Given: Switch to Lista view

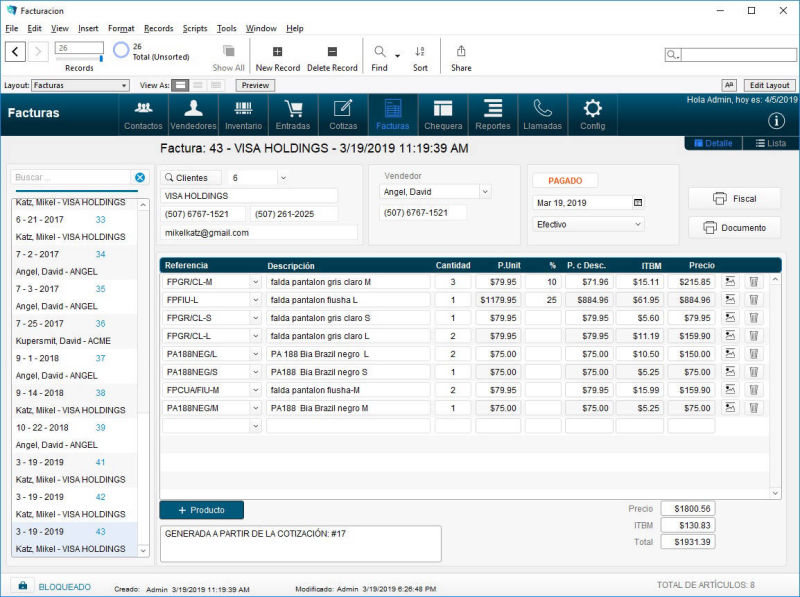Looking at the screenshot, I should point(770,143).
